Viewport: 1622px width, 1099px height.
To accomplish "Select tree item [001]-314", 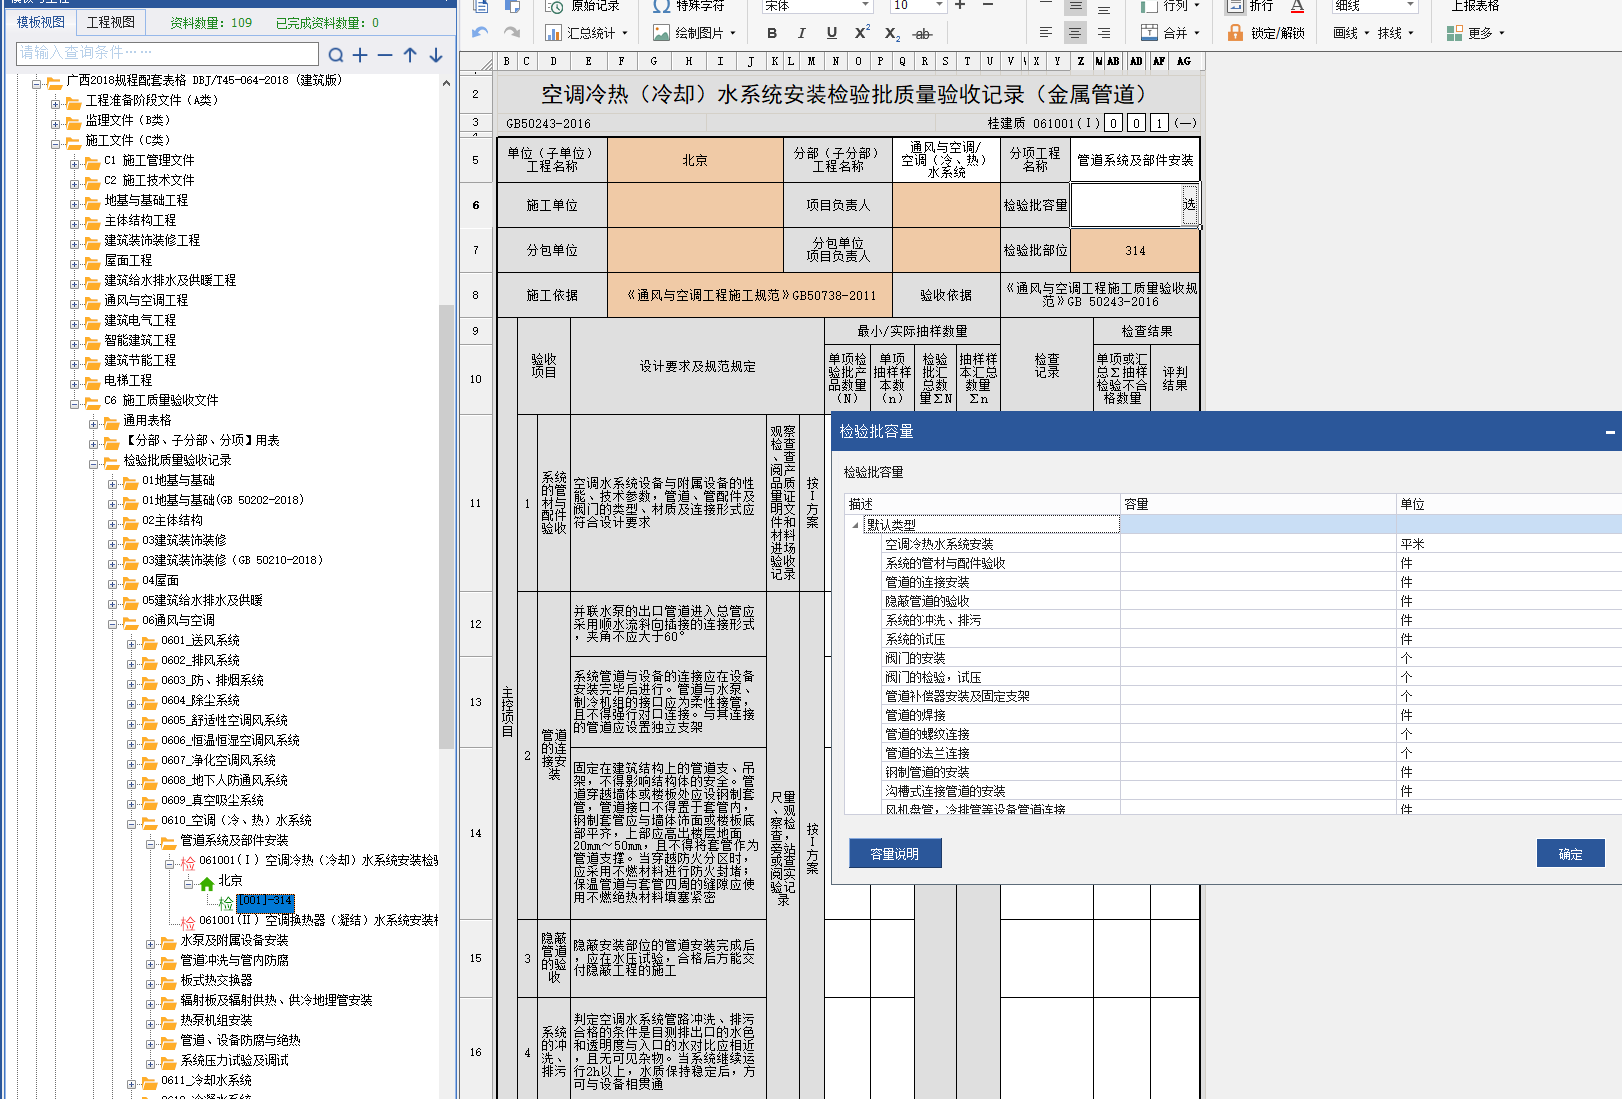I will [x=265, y=901].
